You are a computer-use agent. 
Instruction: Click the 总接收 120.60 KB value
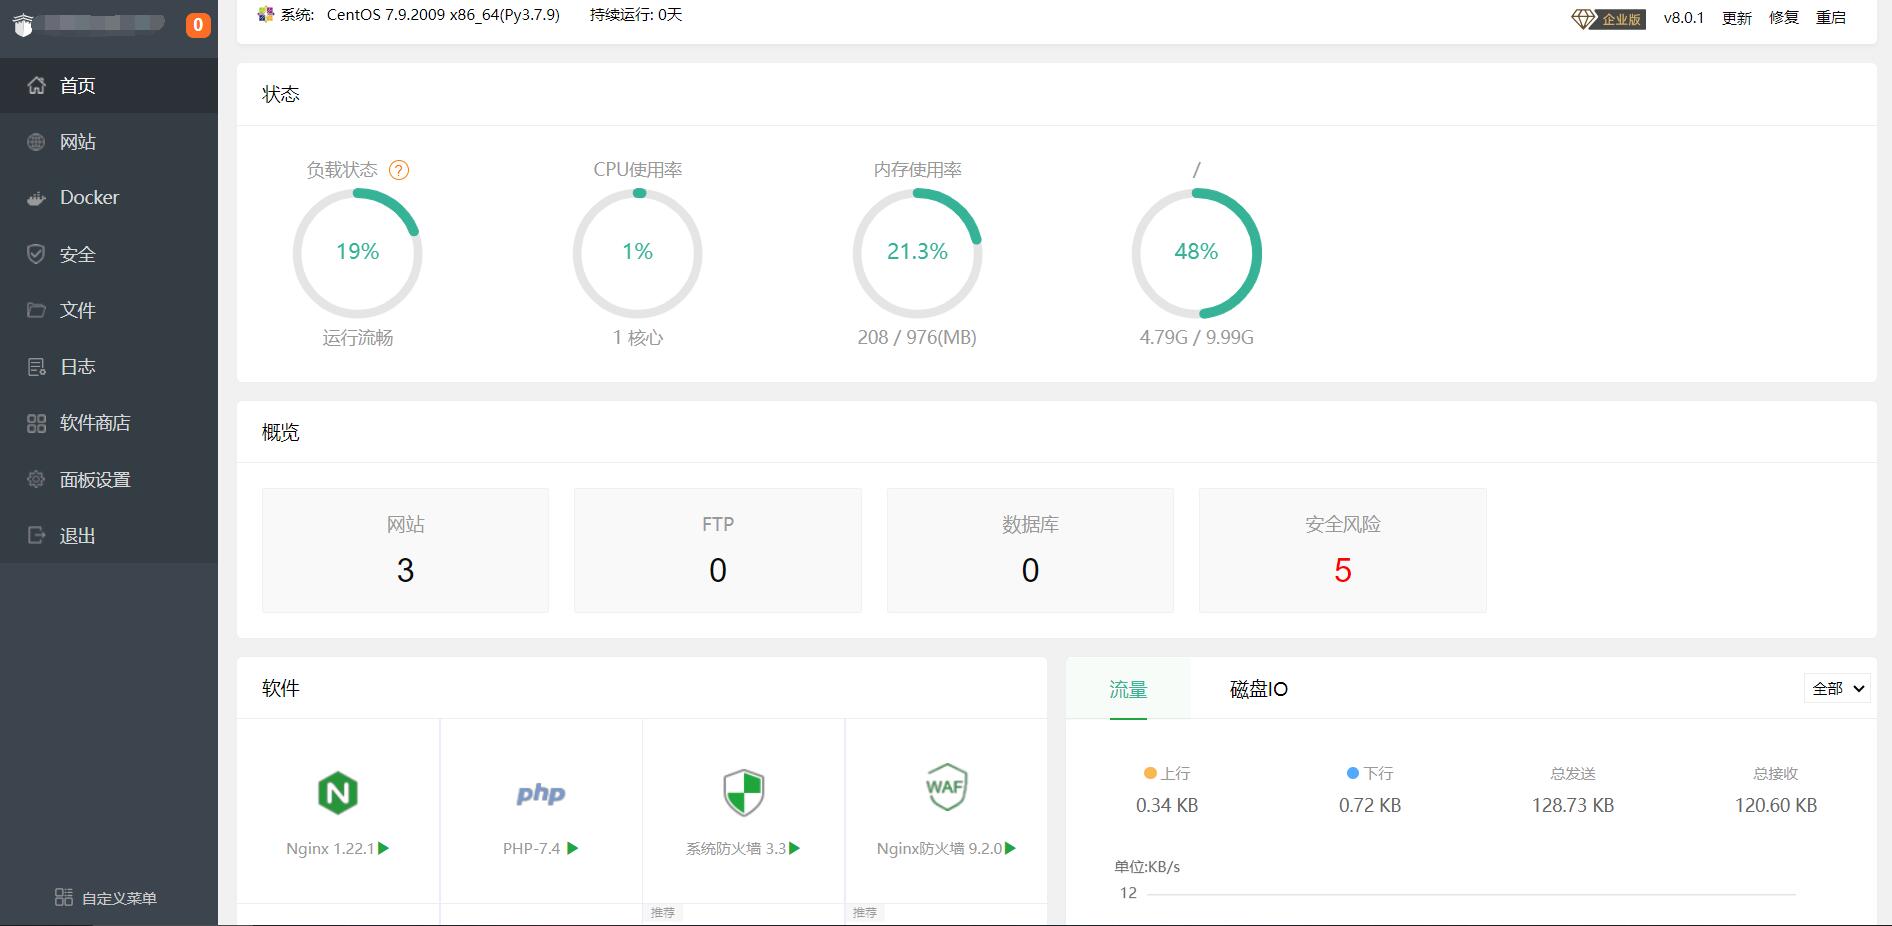point(1776,805)
